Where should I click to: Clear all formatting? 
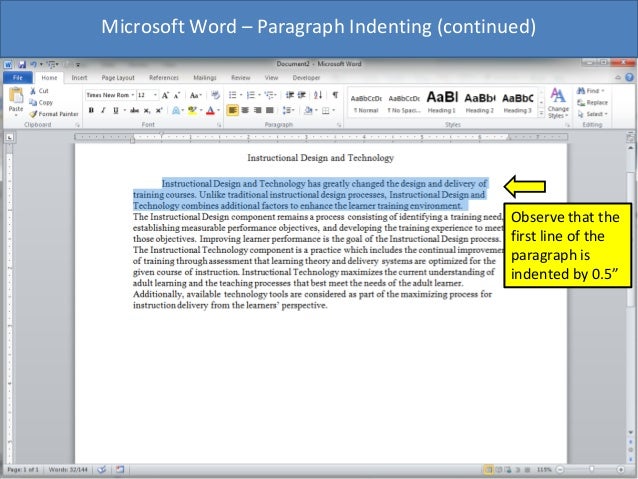215,95
